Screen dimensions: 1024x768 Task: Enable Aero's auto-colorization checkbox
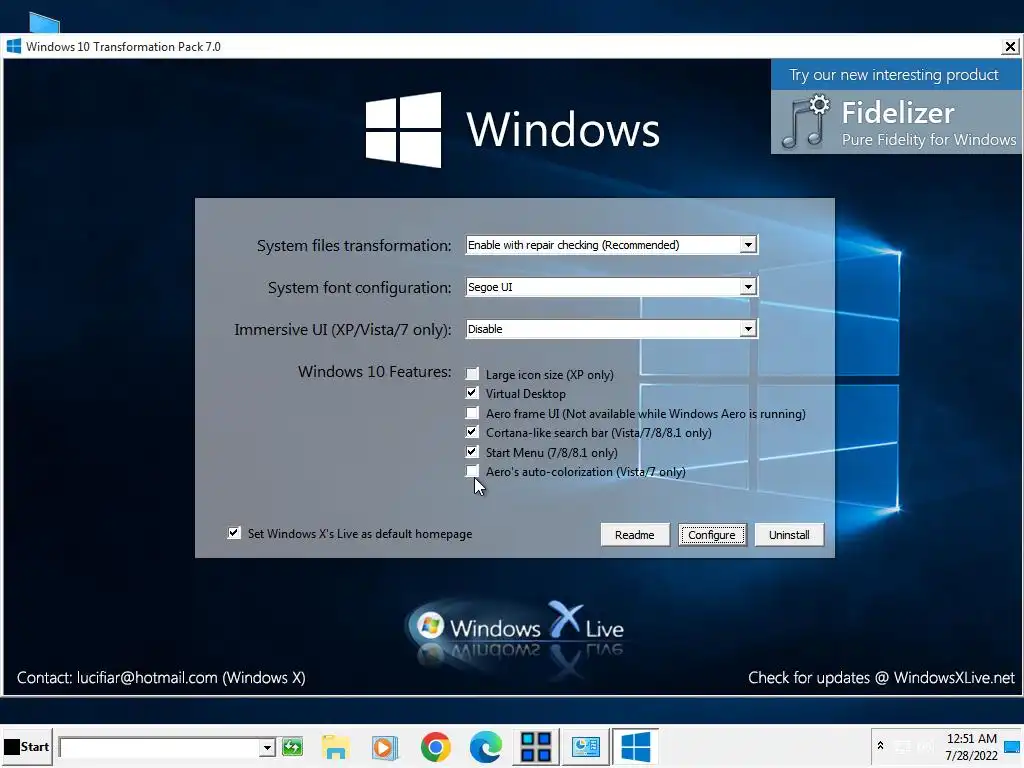[x=472, y=471]
